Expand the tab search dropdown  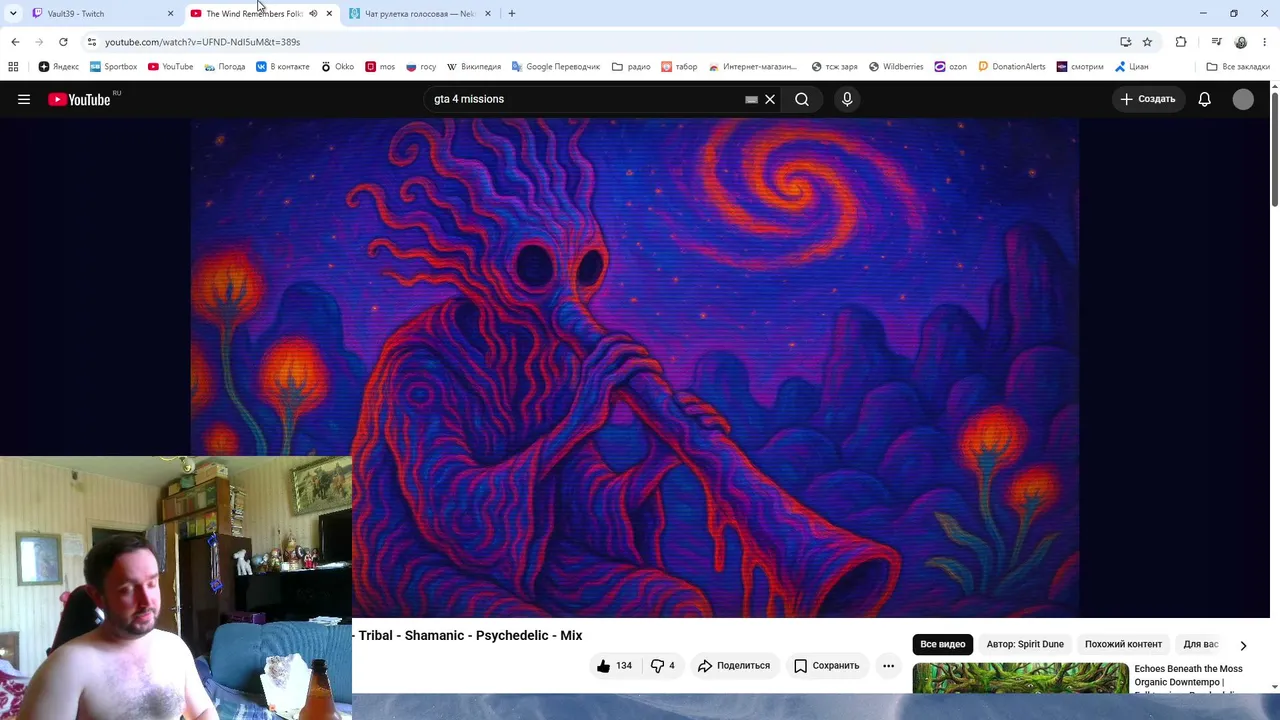[x=13, y=13]
